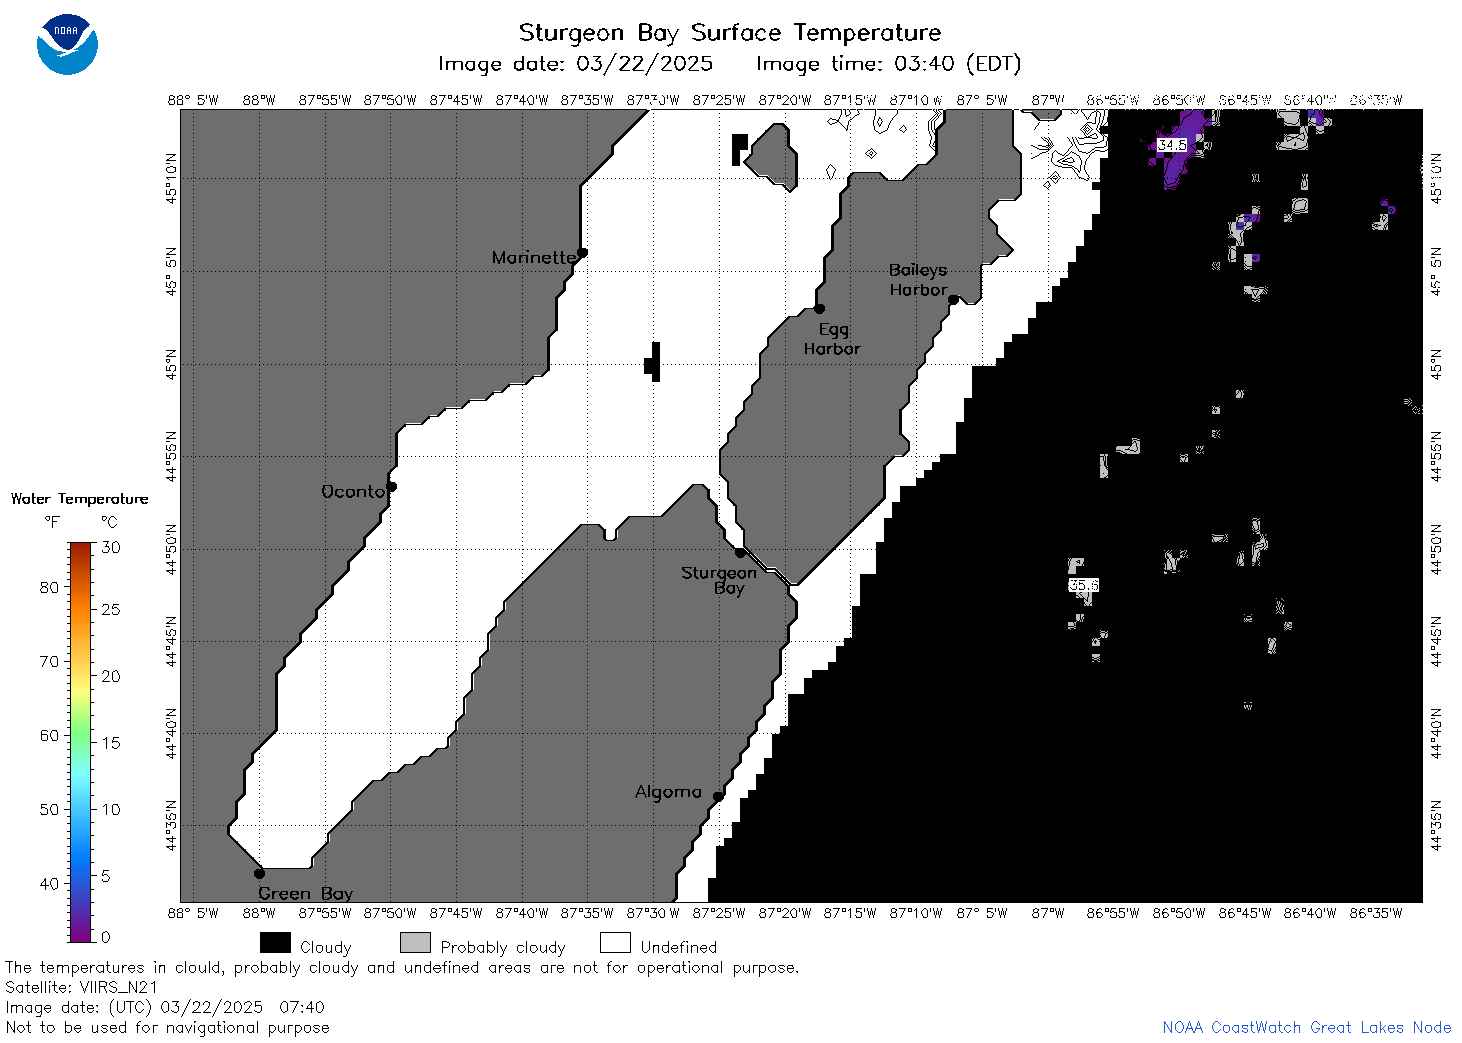Click the 80 °F scale value
Screen dimensions: 1462x1043
[49, 587]
